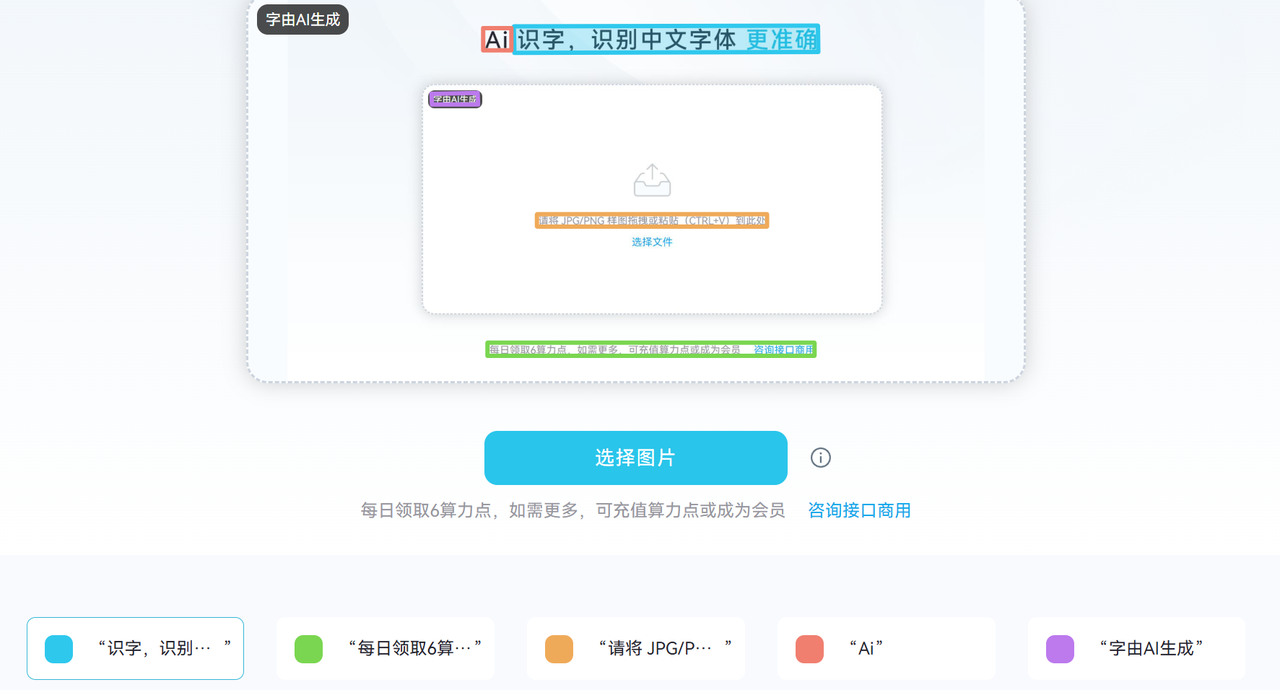Click the purple color swatch

1060,649
